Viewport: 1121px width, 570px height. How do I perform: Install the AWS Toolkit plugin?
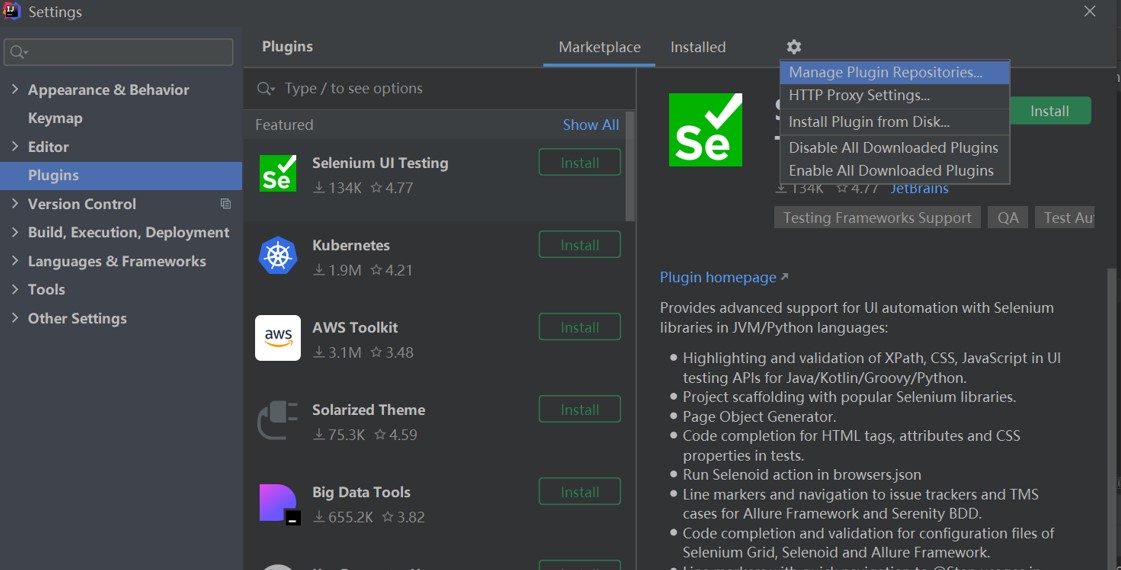[580, 327]
